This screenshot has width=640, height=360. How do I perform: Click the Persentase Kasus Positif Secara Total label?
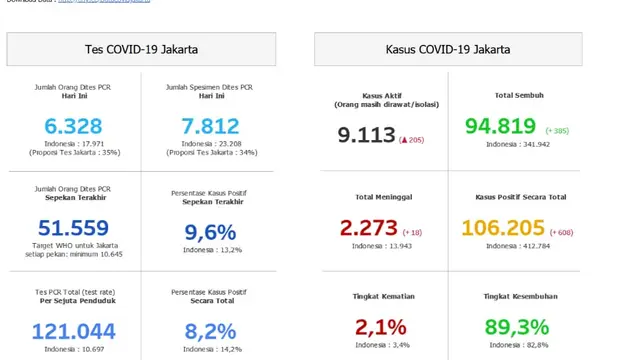tap(209, 296)
